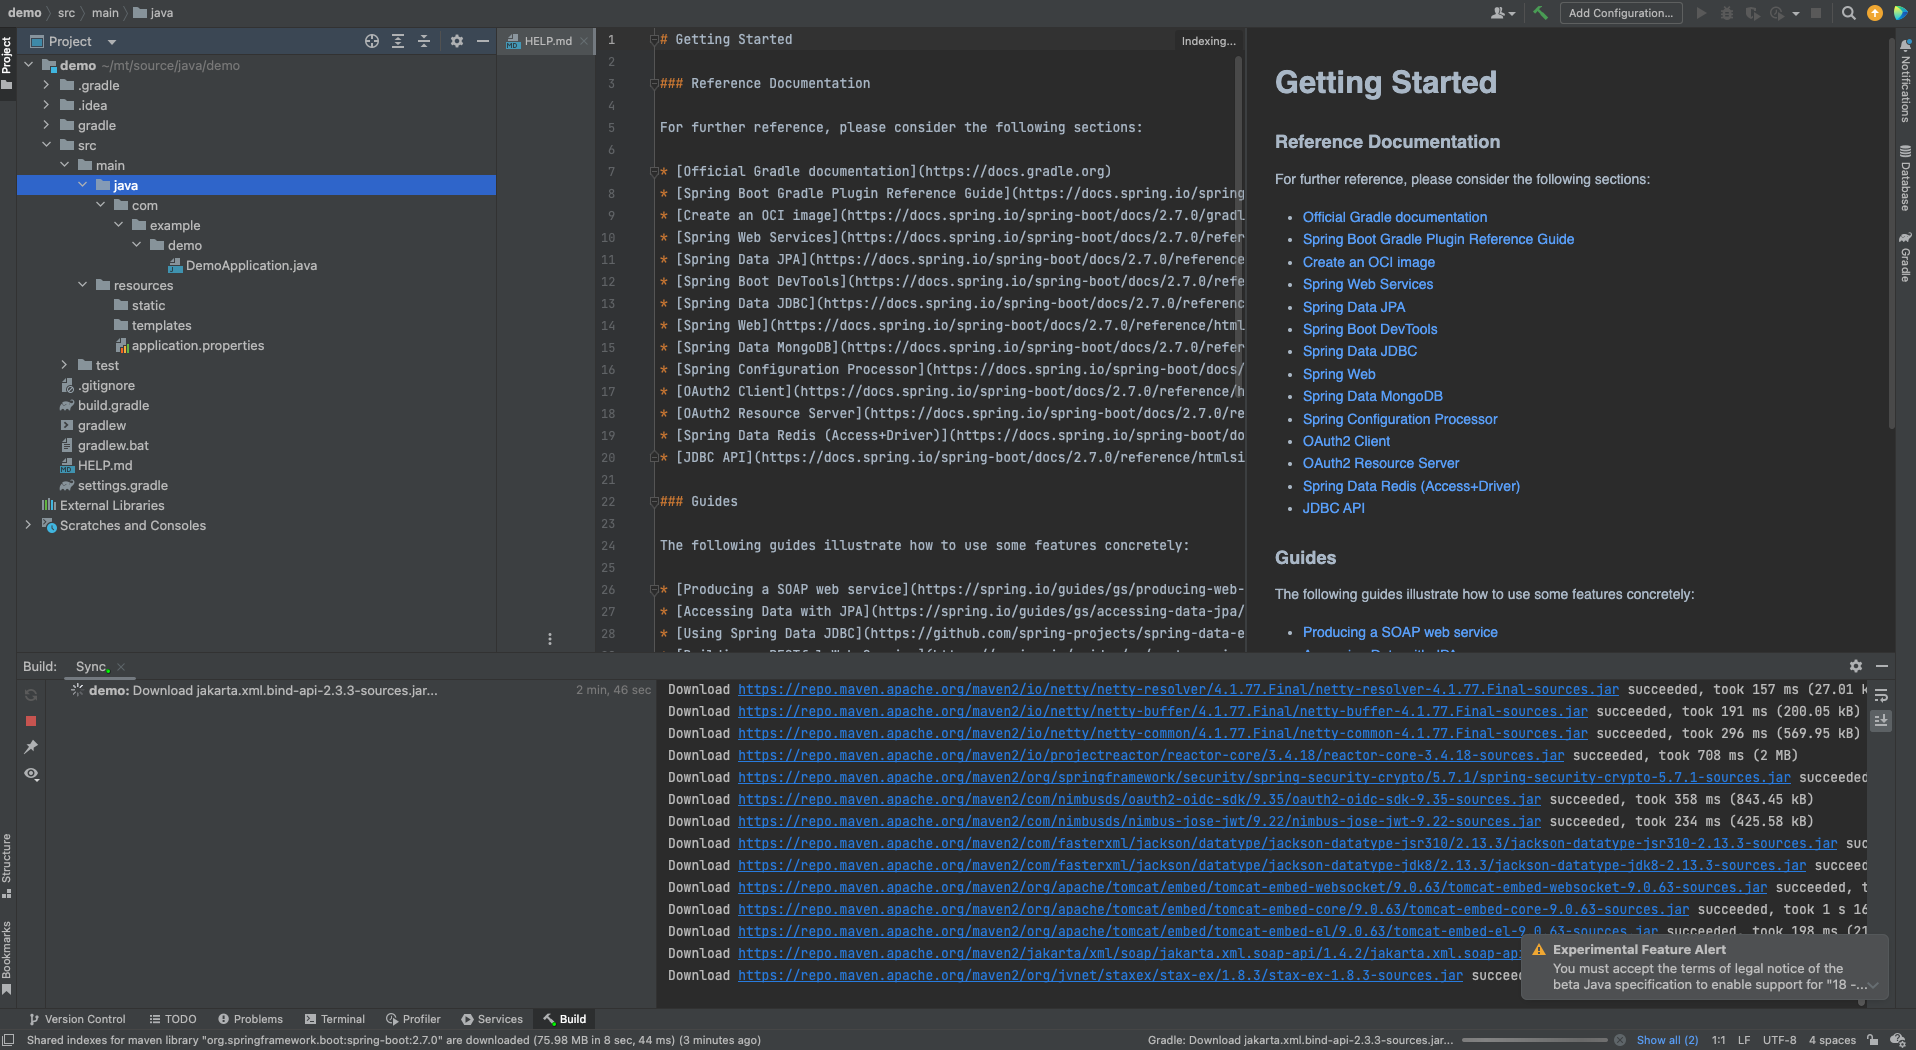
Task: Click the Official Gradle documentation preview link
Action: [1394, 217]
